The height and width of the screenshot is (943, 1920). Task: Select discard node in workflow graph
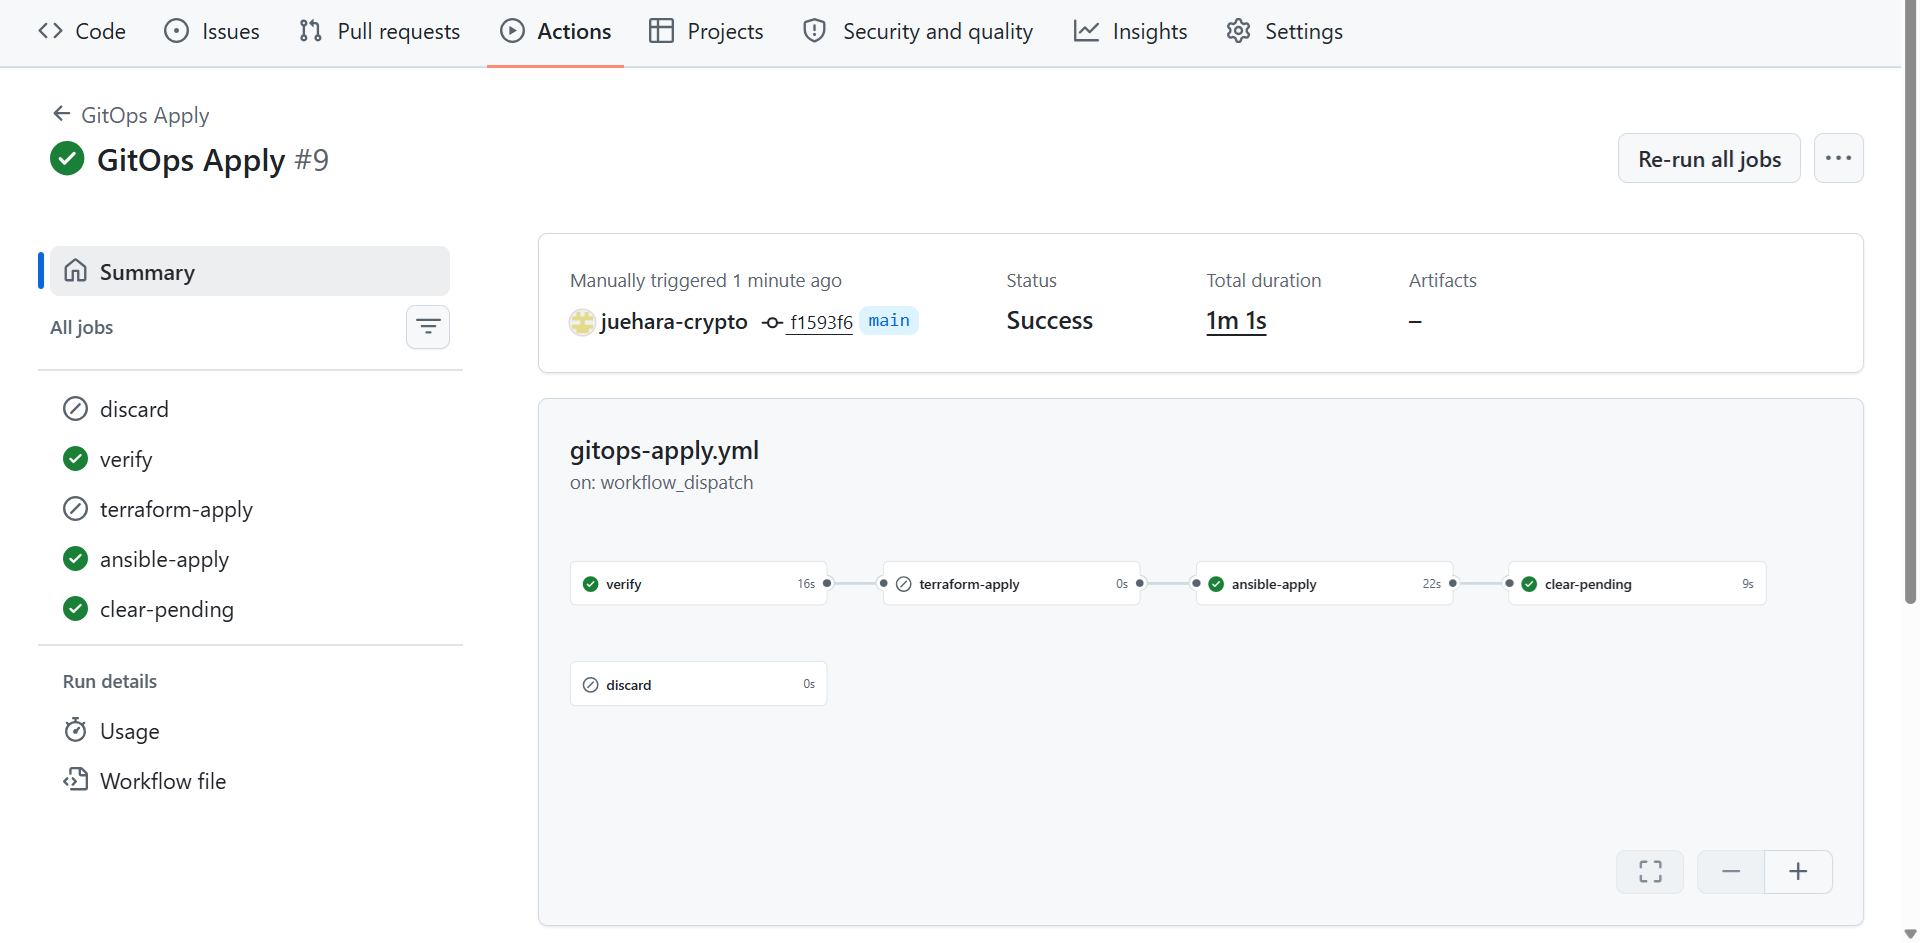click(x=698, y=684)
